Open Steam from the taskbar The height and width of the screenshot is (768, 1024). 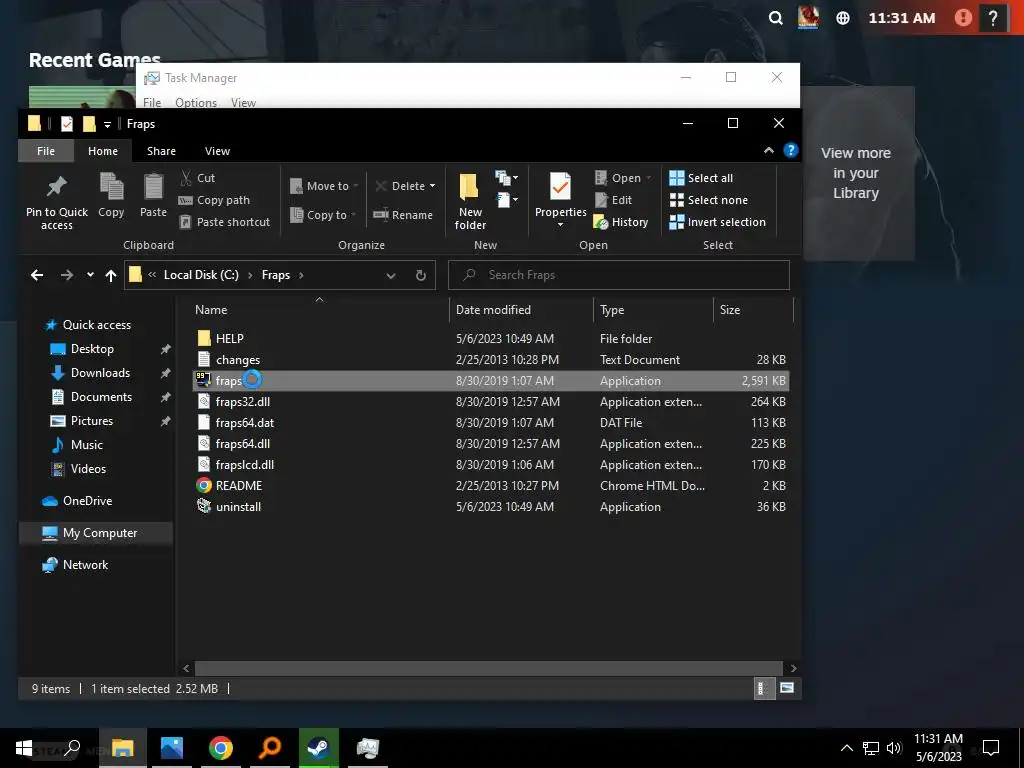click(319, 748)
